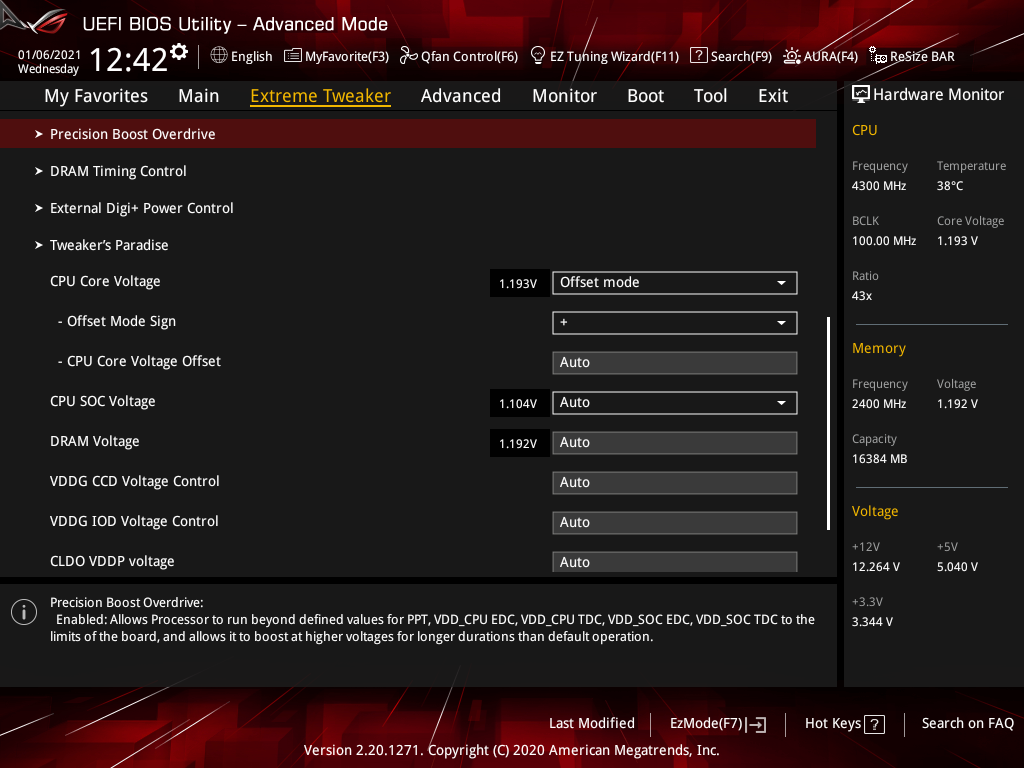Image resolution: width=1024 pixels, height=768 pixels.
Task: Open CPU Core Voltage Offset mode dropdown
Action: click(675, 283)
